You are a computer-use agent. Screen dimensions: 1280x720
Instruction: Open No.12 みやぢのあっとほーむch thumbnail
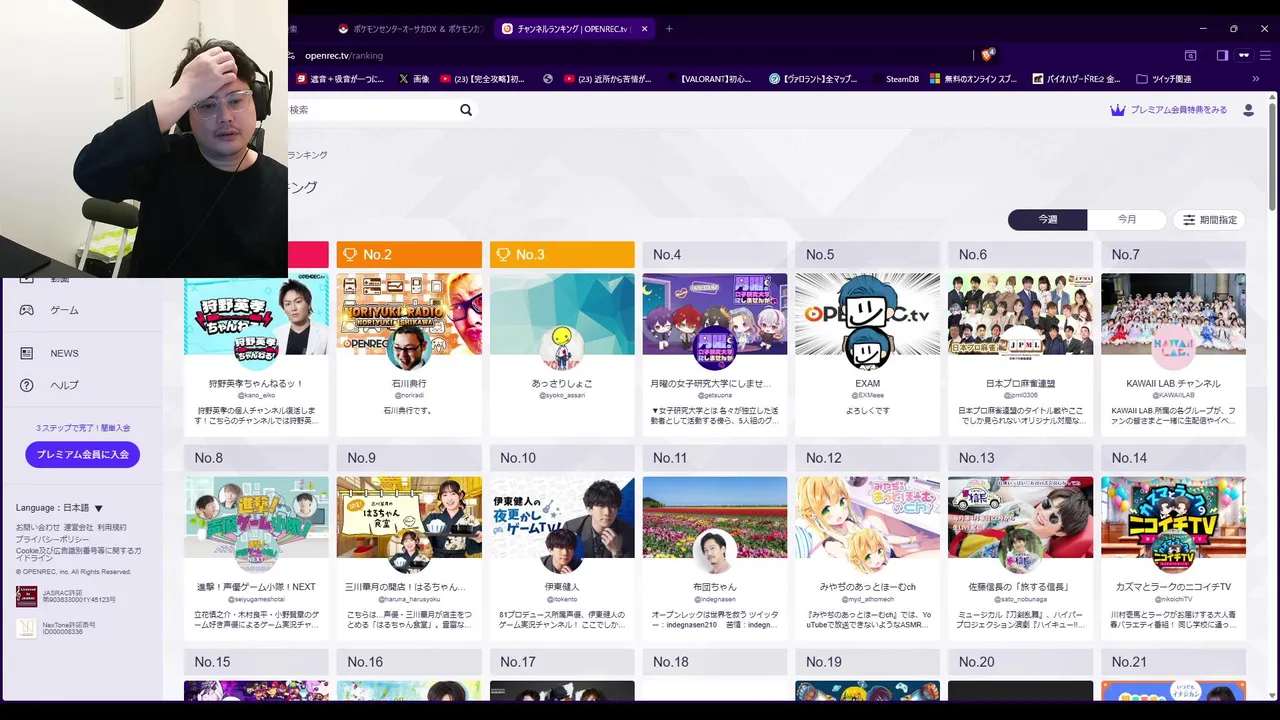[x=868, y=517]
